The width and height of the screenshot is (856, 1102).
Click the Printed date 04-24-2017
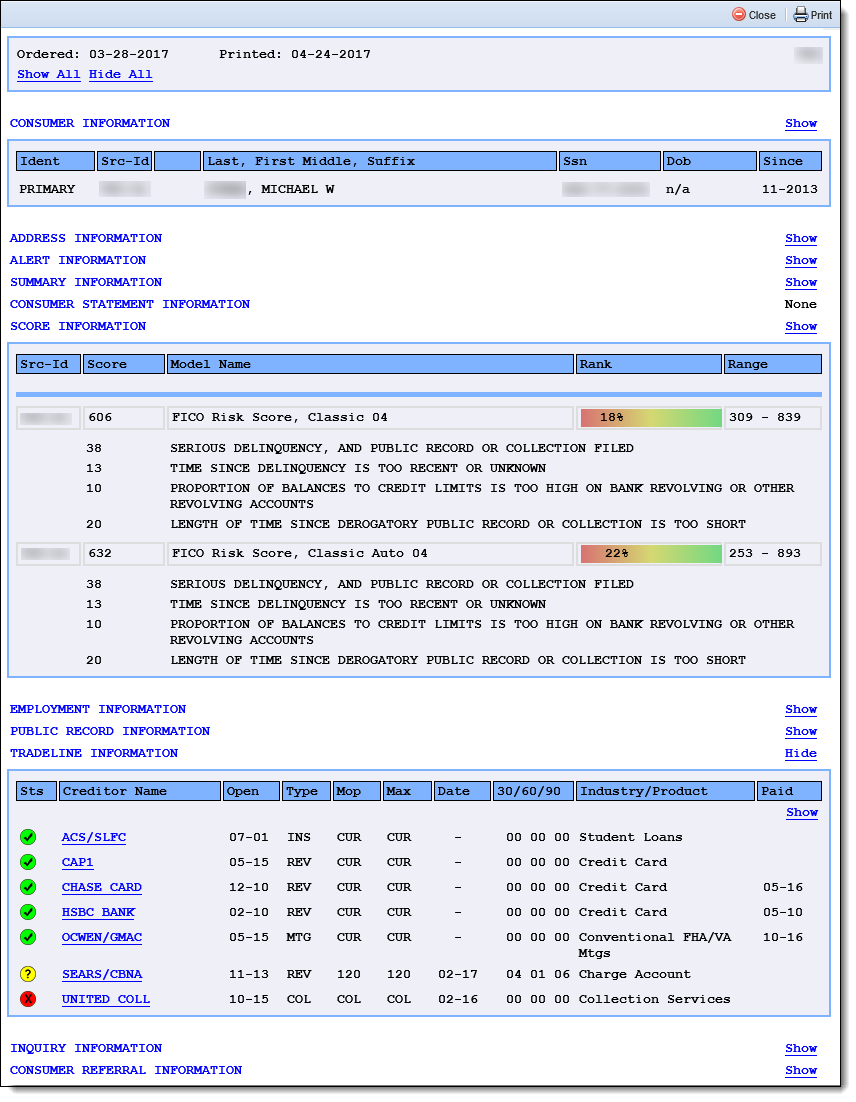[330, 54]
